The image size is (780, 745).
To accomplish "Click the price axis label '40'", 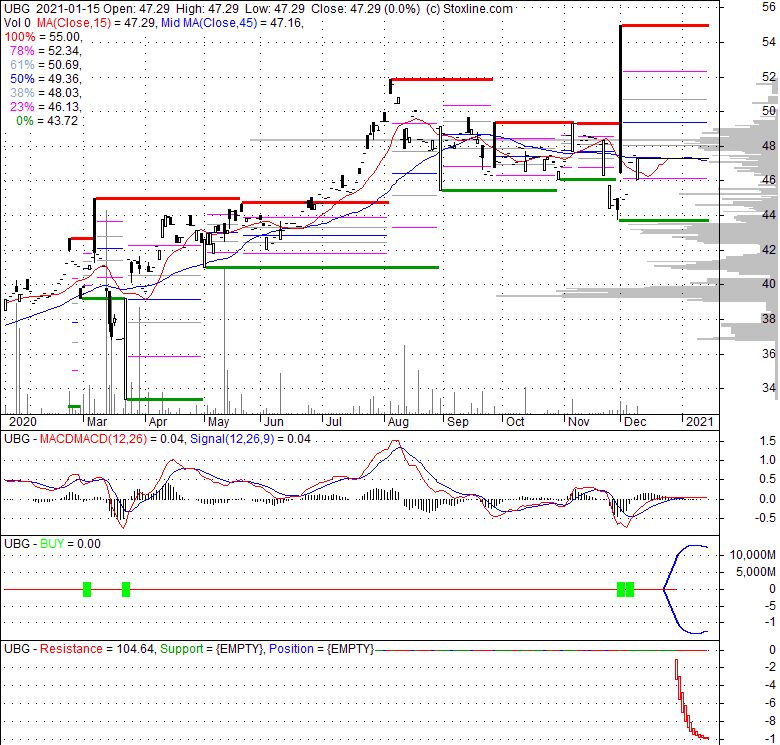I will pos(769,284).
